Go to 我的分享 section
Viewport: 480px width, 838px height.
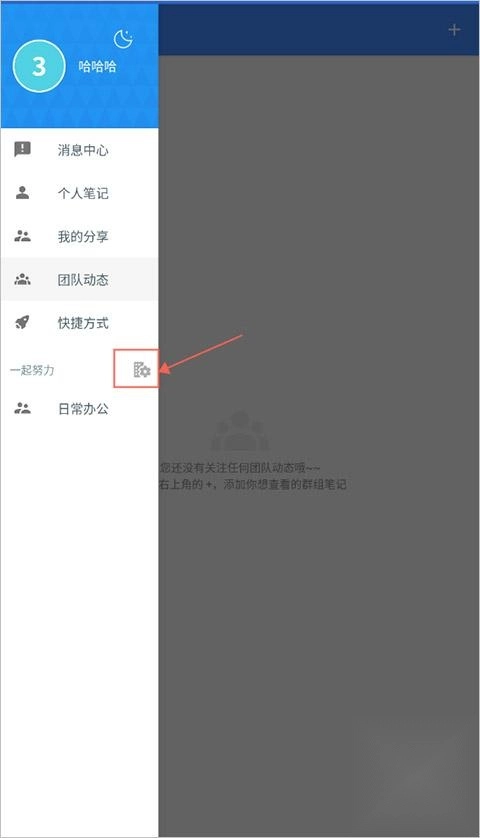tap(79, 236)
